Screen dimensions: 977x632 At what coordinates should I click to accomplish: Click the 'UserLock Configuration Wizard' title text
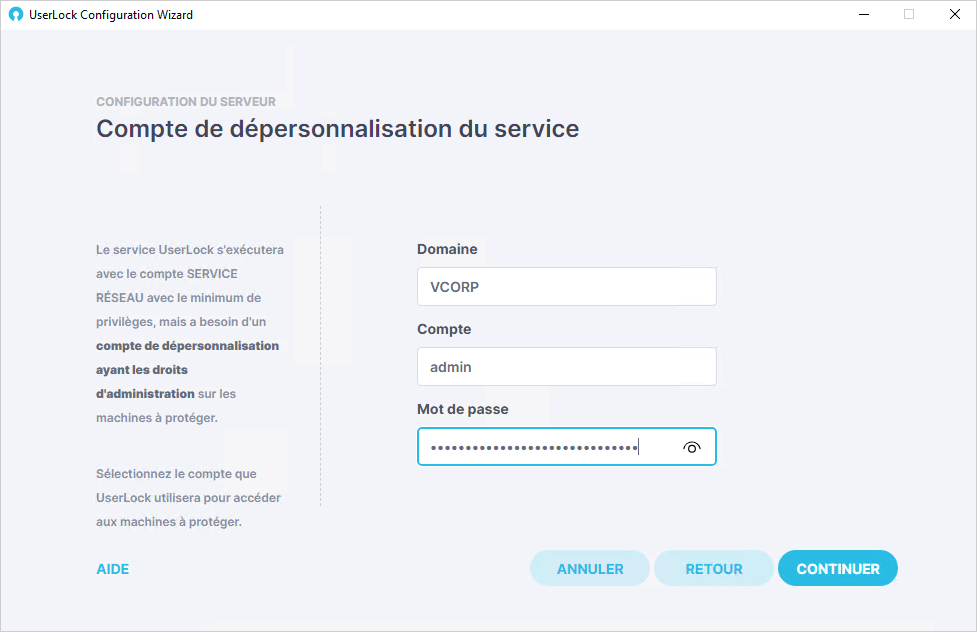tap(111, 14)
